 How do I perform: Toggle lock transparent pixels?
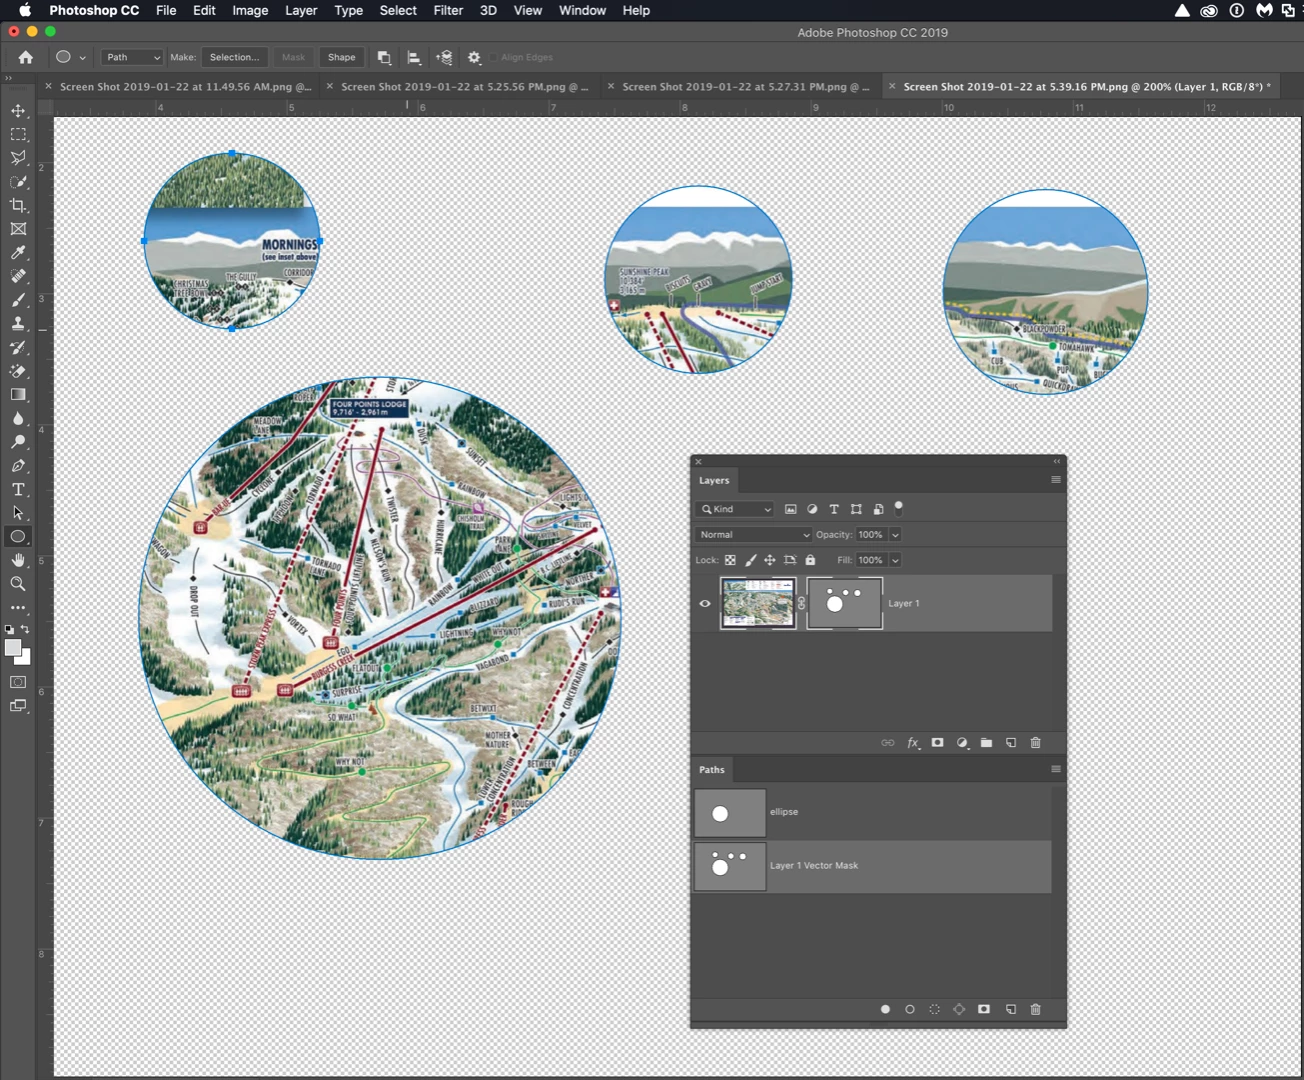click(730, 560)
